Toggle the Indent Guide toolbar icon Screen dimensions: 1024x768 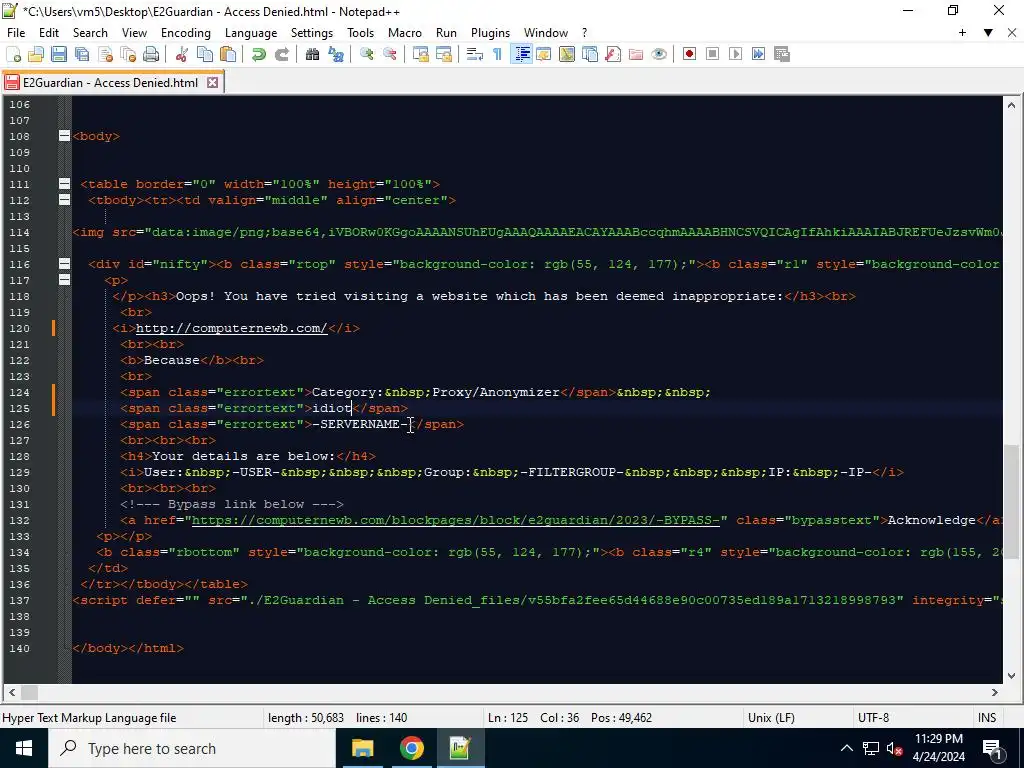(521, 54)
